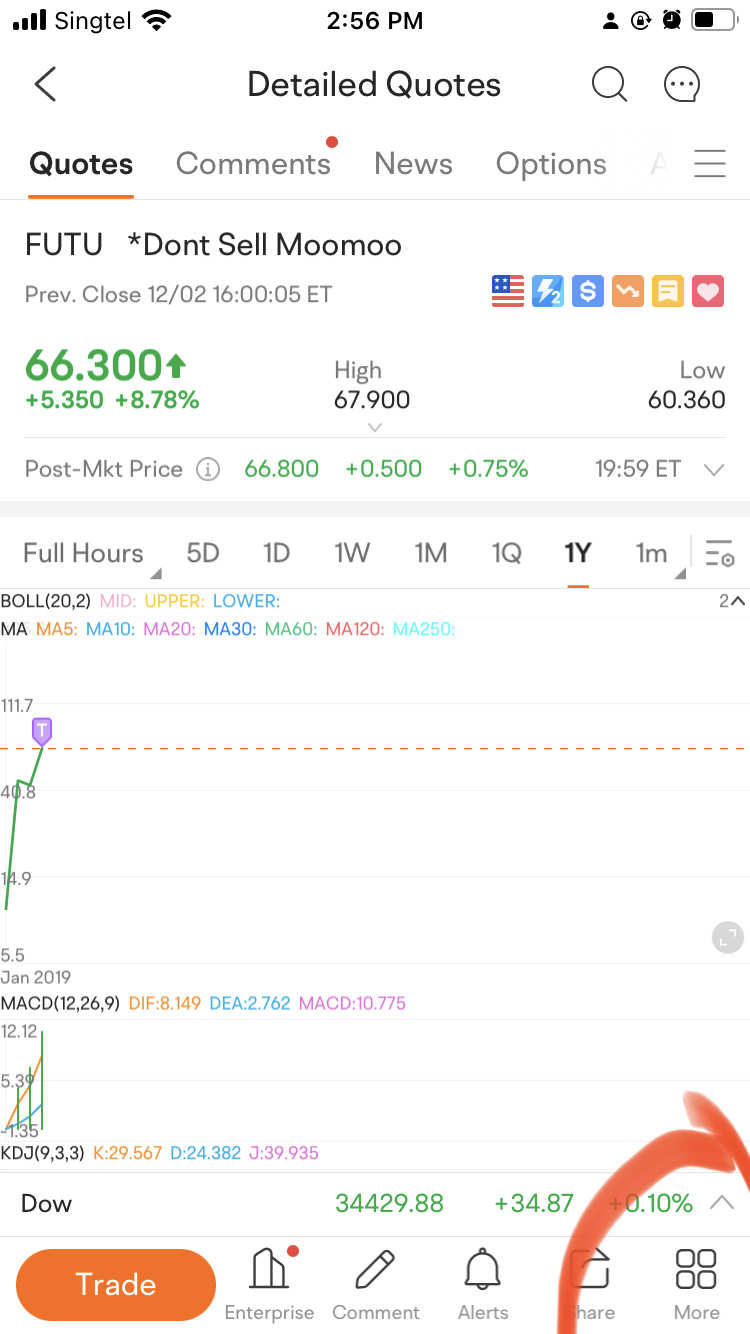Tap the blue lightning Level 2 icon
Viewport: 750px width, 1334px height.
coord(548,291)
